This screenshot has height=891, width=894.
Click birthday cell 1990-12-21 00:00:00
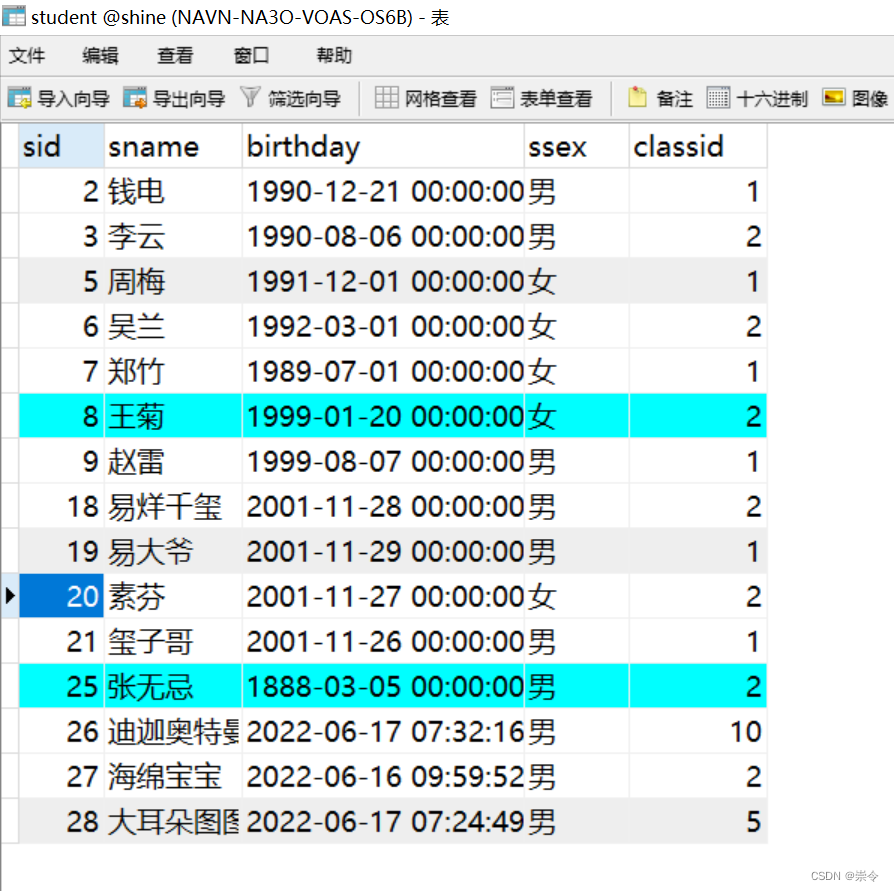[x=383, y=191]
